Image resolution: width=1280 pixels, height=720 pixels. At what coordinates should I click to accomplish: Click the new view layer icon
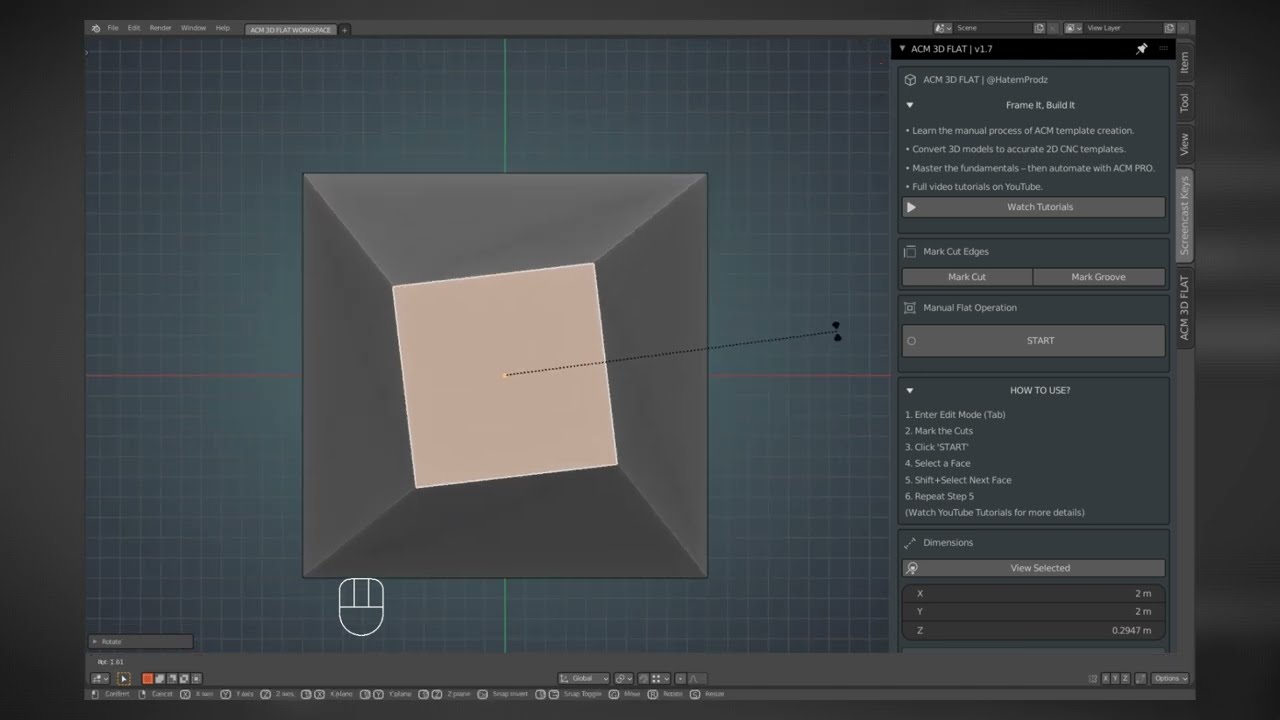click(x=1169, y=28)
